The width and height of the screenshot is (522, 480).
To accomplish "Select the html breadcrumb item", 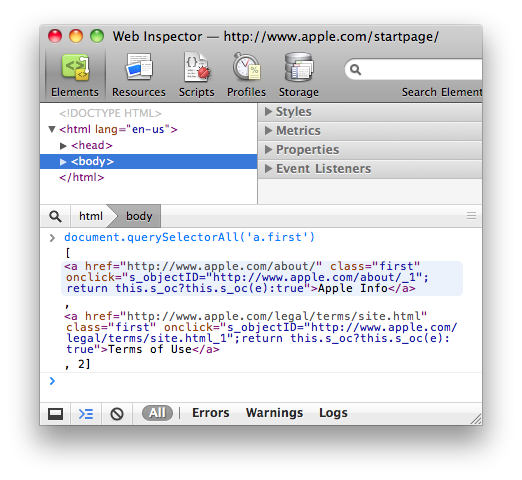I will 91,216.
